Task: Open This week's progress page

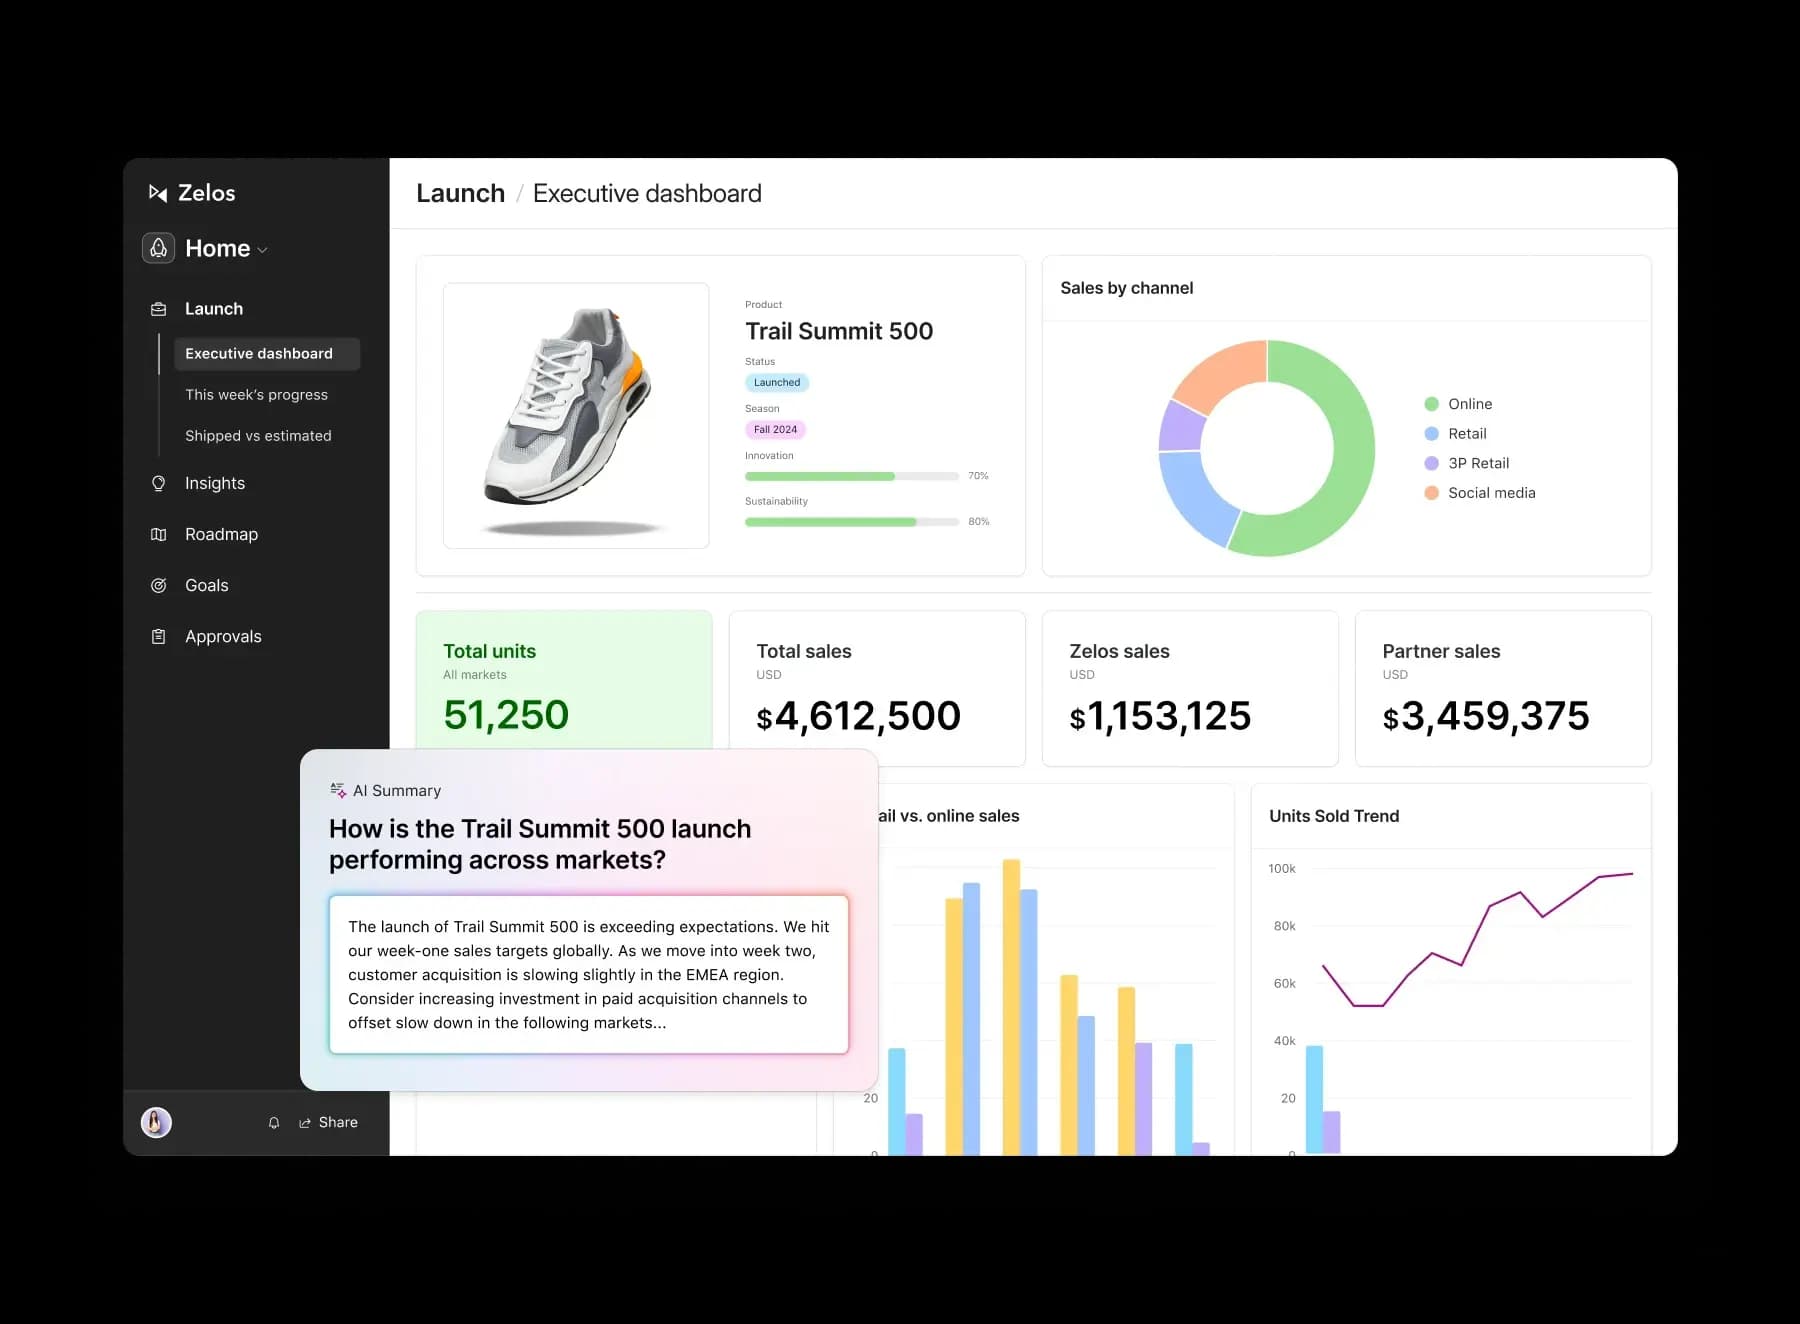Action: tap(256, 395)
